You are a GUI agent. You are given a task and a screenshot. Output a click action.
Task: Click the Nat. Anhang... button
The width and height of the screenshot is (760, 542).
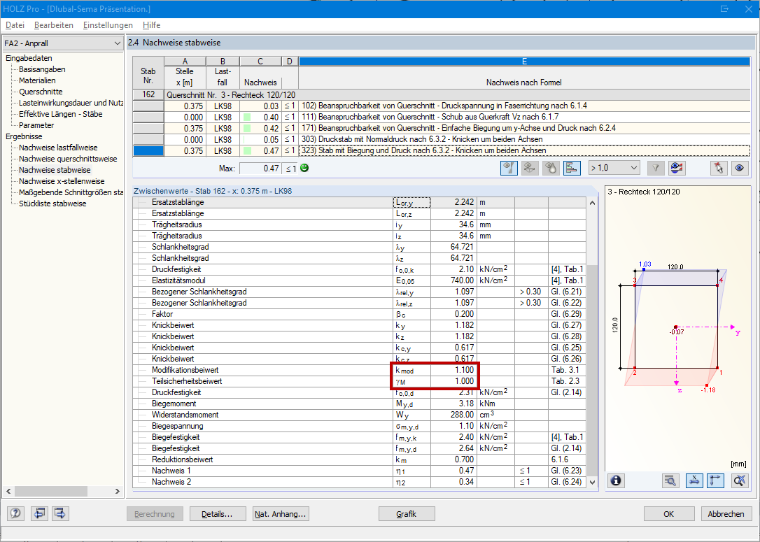tap(280, 514)
